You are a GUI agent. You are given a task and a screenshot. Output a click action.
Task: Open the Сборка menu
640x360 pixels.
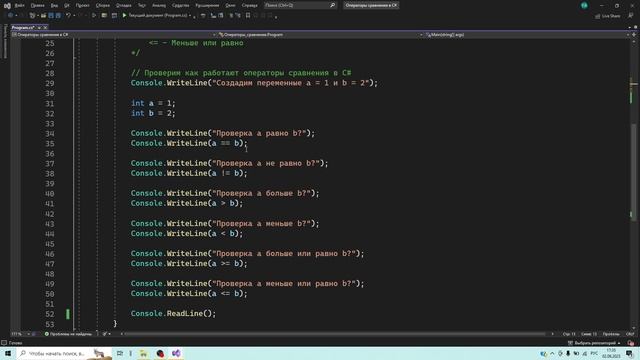point(102,5)
